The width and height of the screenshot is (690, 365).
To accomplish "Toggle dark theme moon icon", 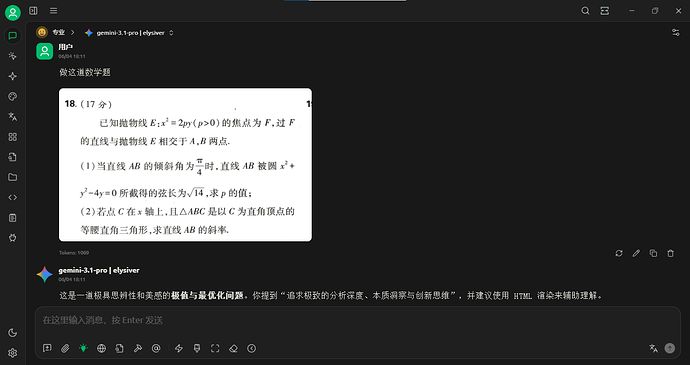I will [13, 333].
